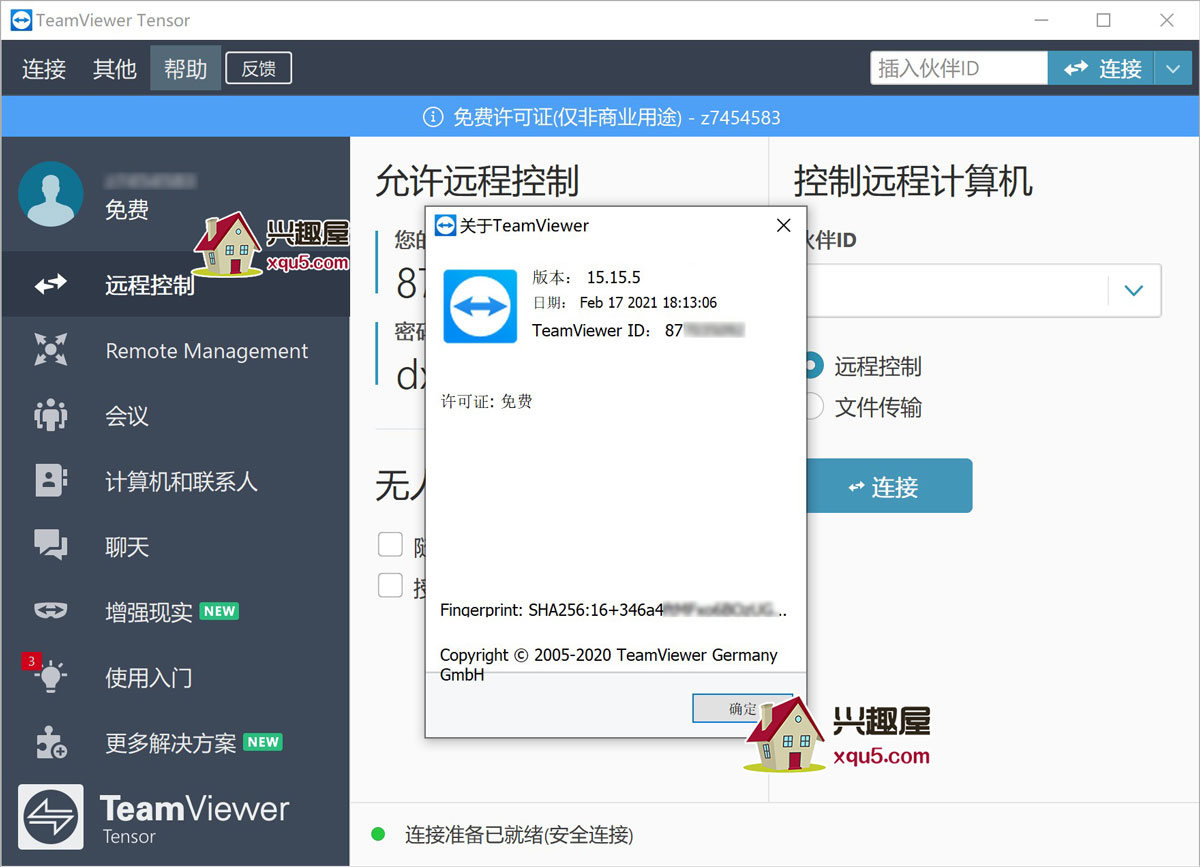
Task: Click the TeamViewer logo in About dialog
Action: (x=480, y=306)
